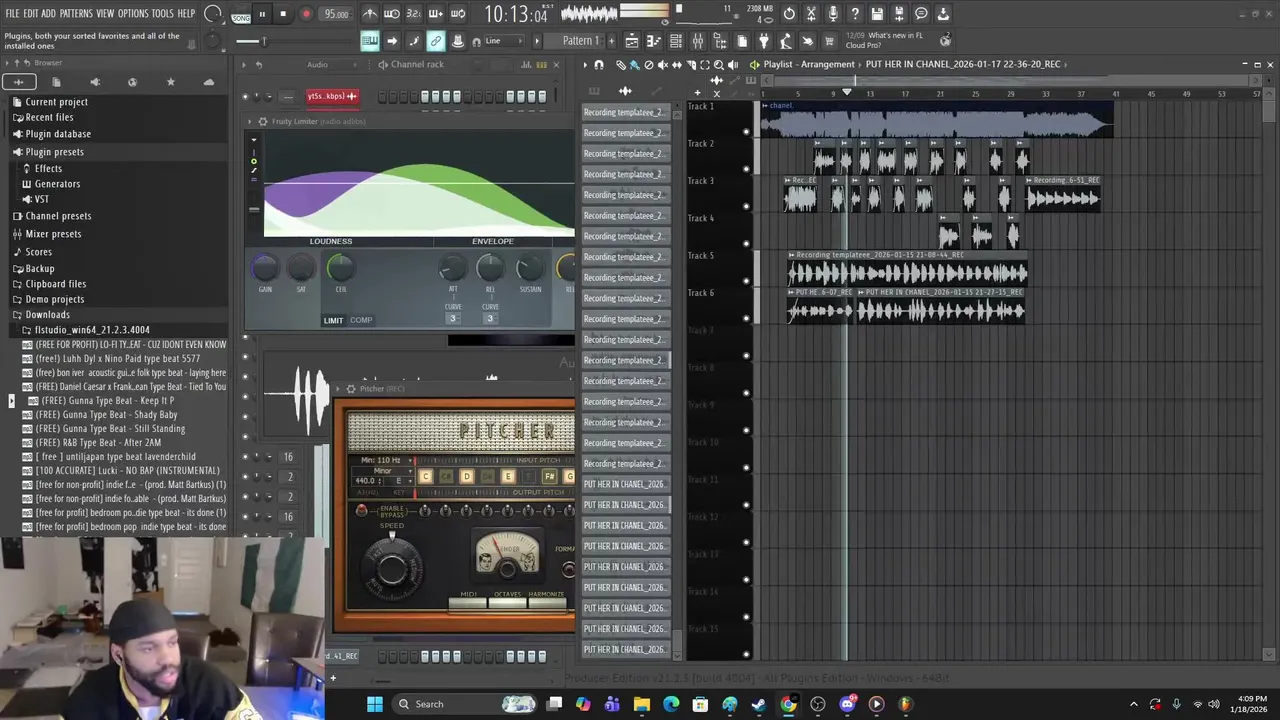Open the FILE menu
1280x720 pixels.
pyautogui.click(x=13, y=14)
